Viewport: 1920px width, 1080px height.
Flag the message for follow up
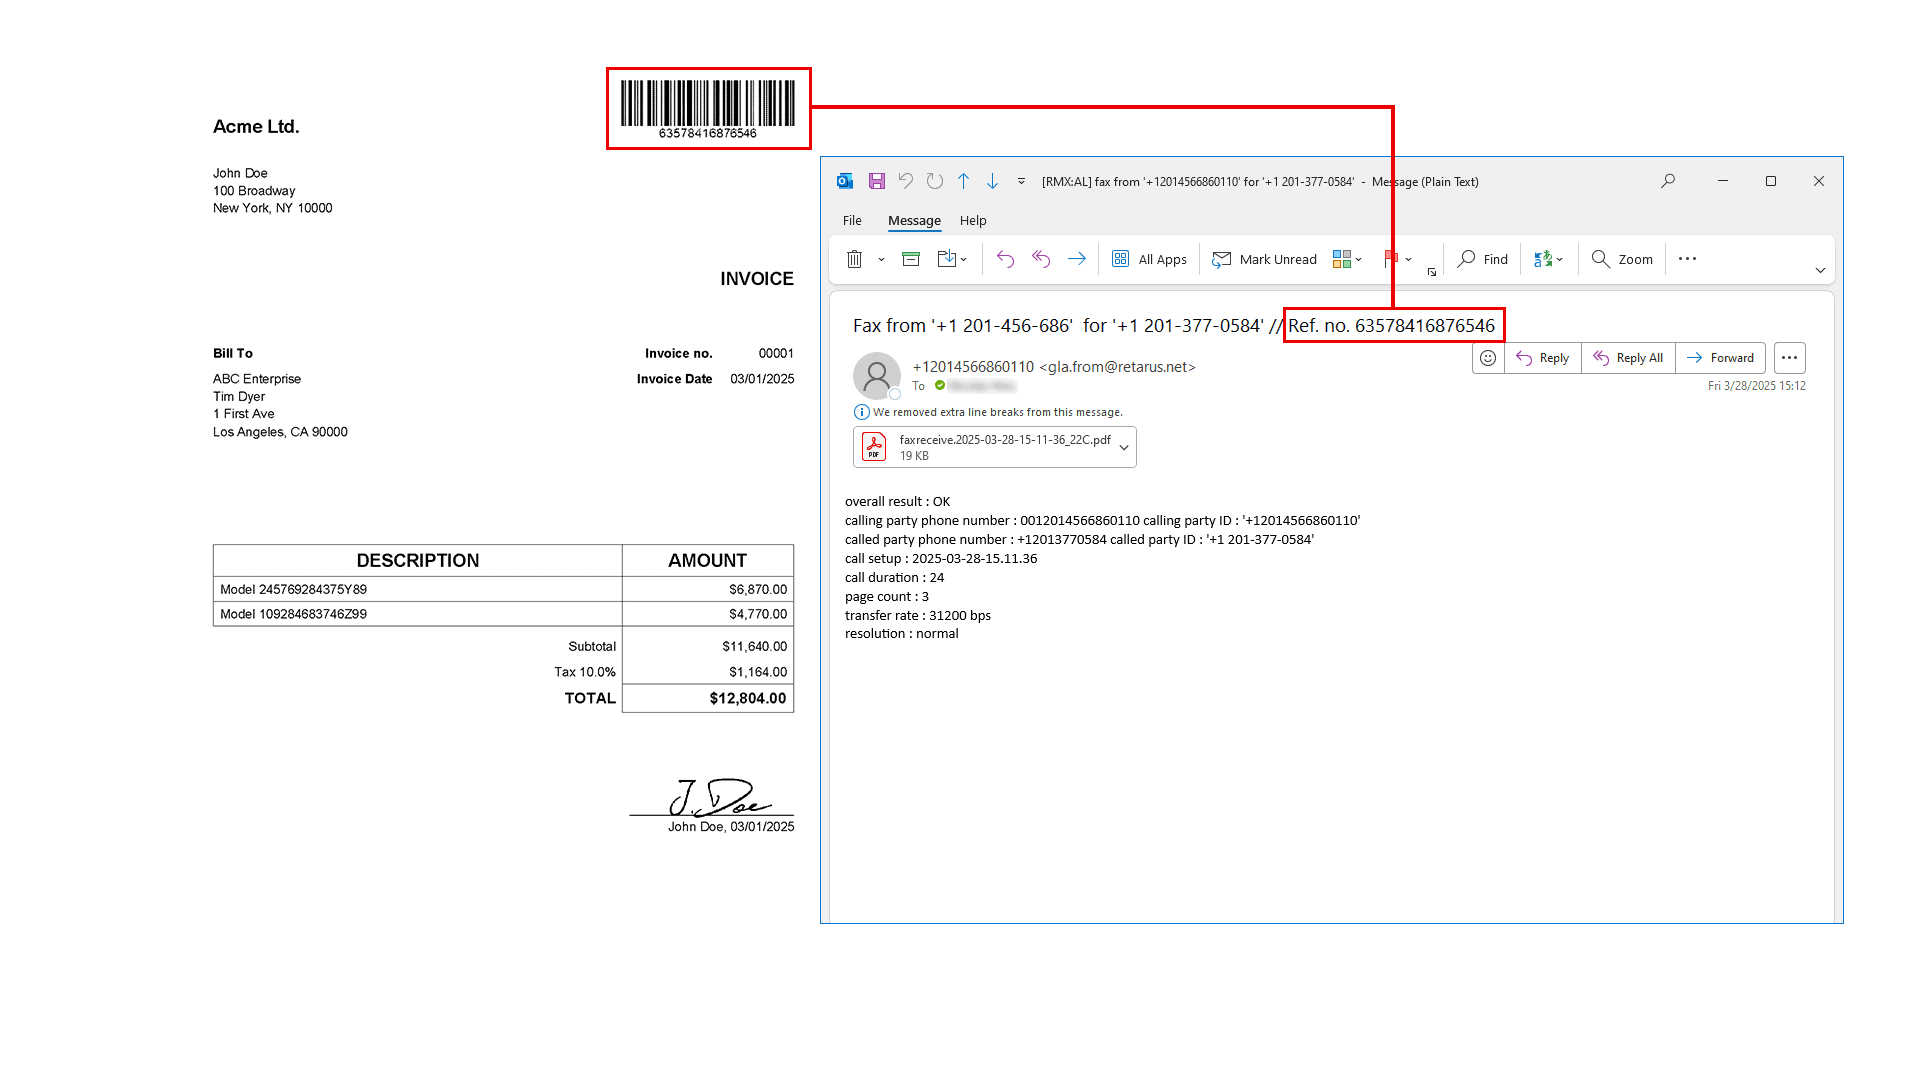[x=1390, y=259]
